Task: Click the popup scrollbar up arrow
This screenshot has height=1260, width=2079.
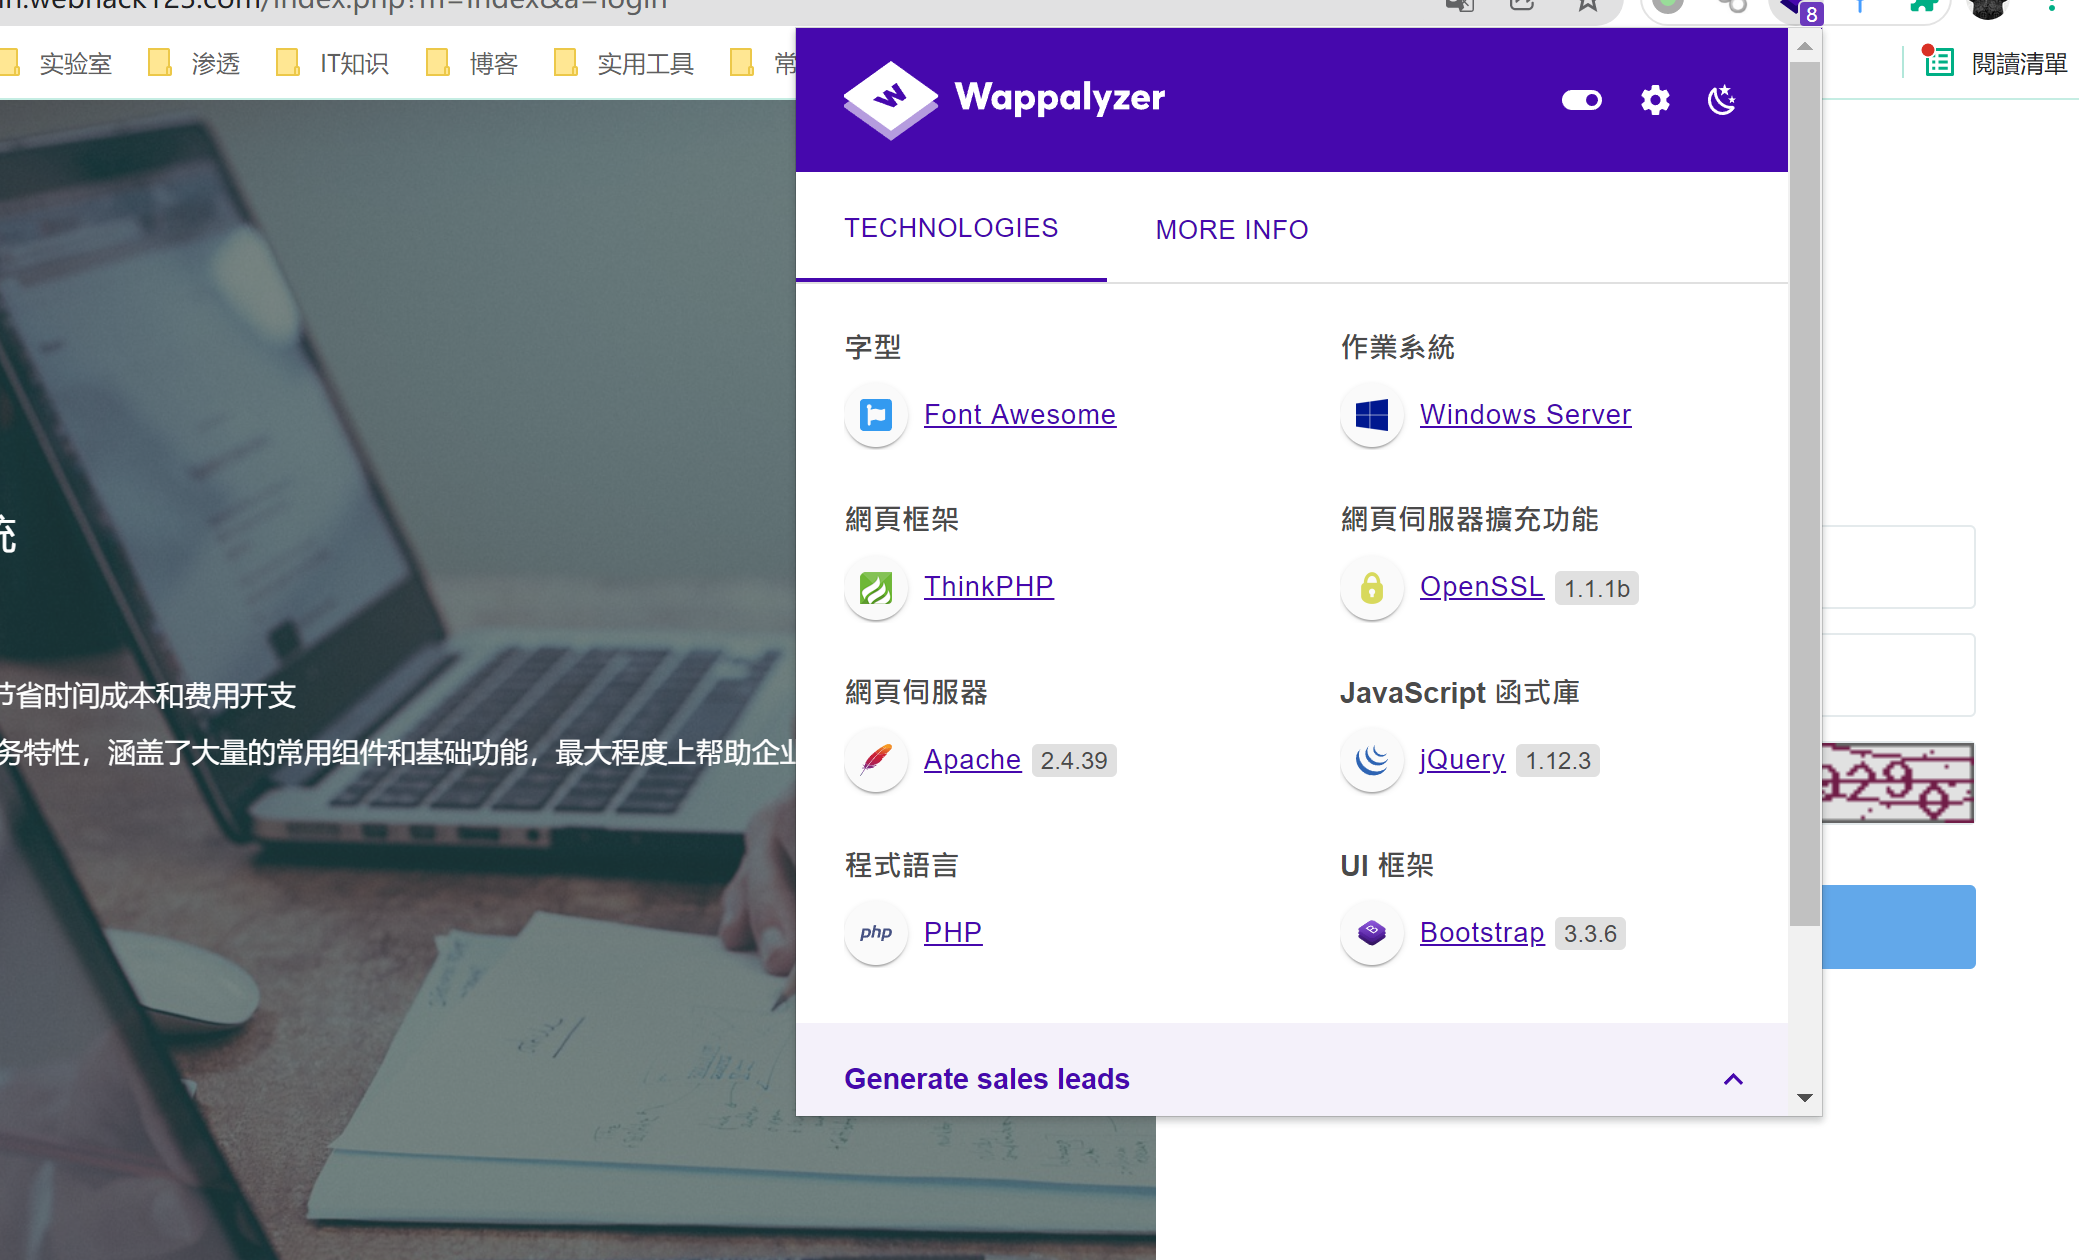Action: point(1805,46)
